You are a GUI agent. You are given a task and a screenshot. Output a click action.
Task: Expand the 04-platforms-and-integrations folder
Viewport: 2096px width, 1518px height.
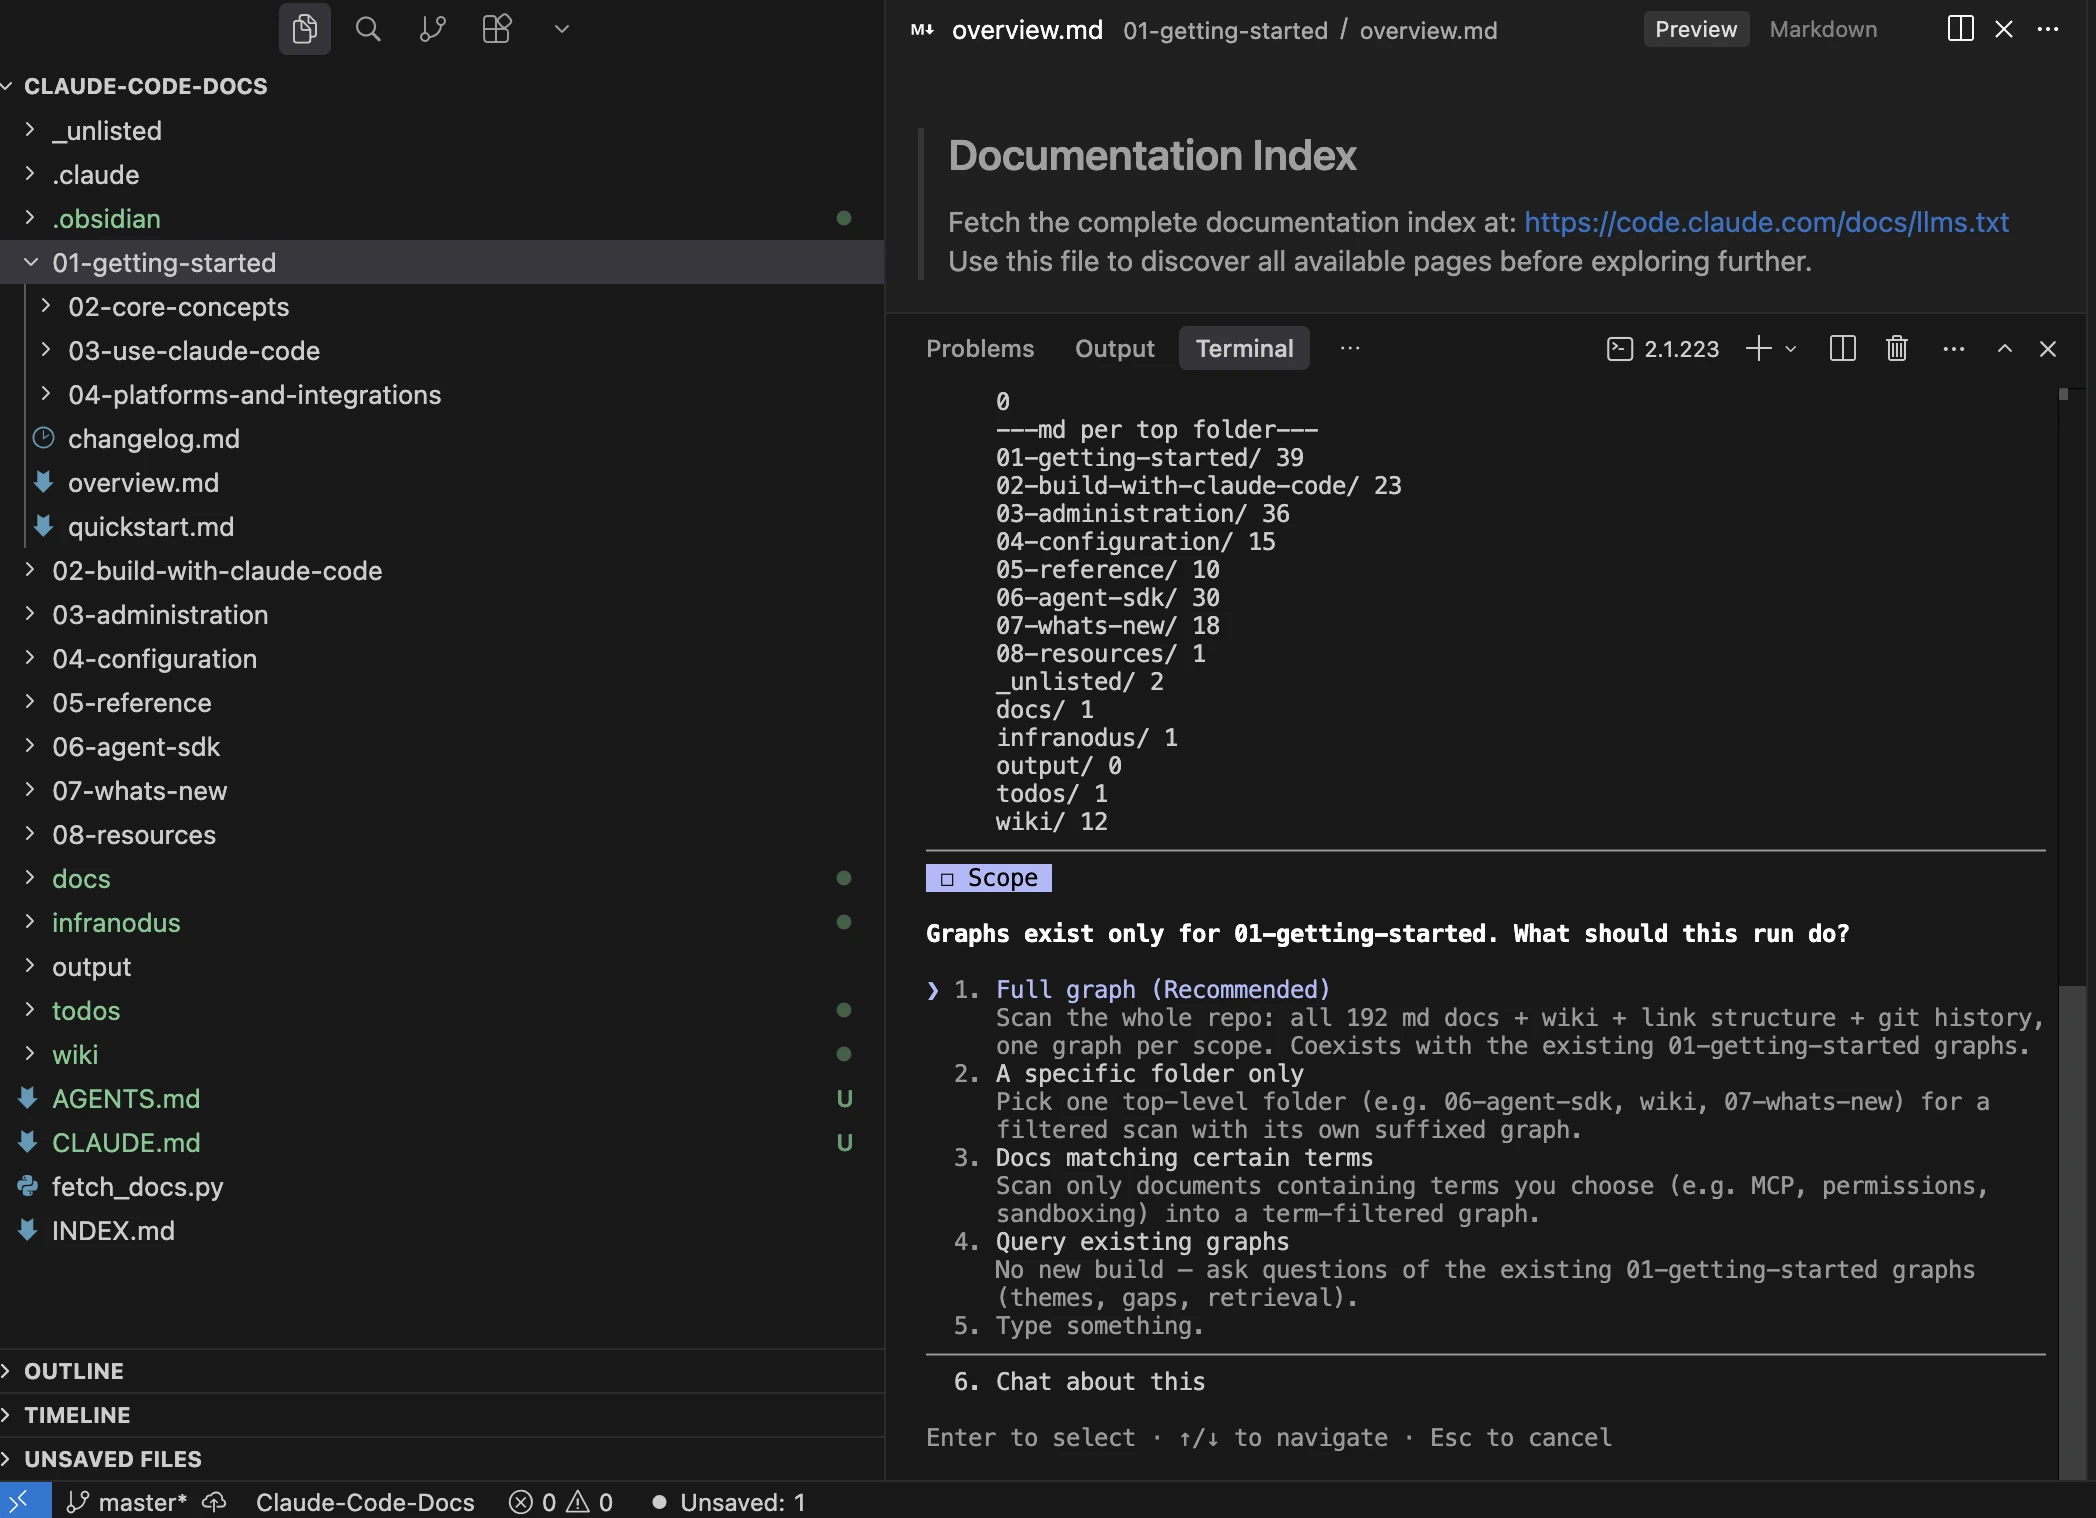click(442, 394)
